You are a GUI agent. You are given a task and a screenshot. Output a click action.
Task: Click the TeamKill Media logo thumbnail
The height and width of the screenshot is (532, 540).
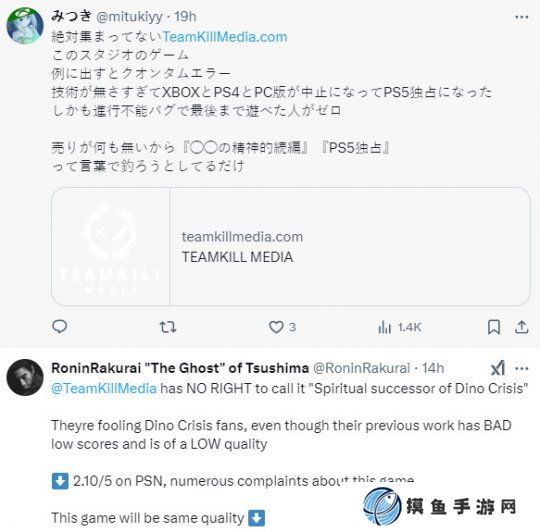(x=111, y=247)
